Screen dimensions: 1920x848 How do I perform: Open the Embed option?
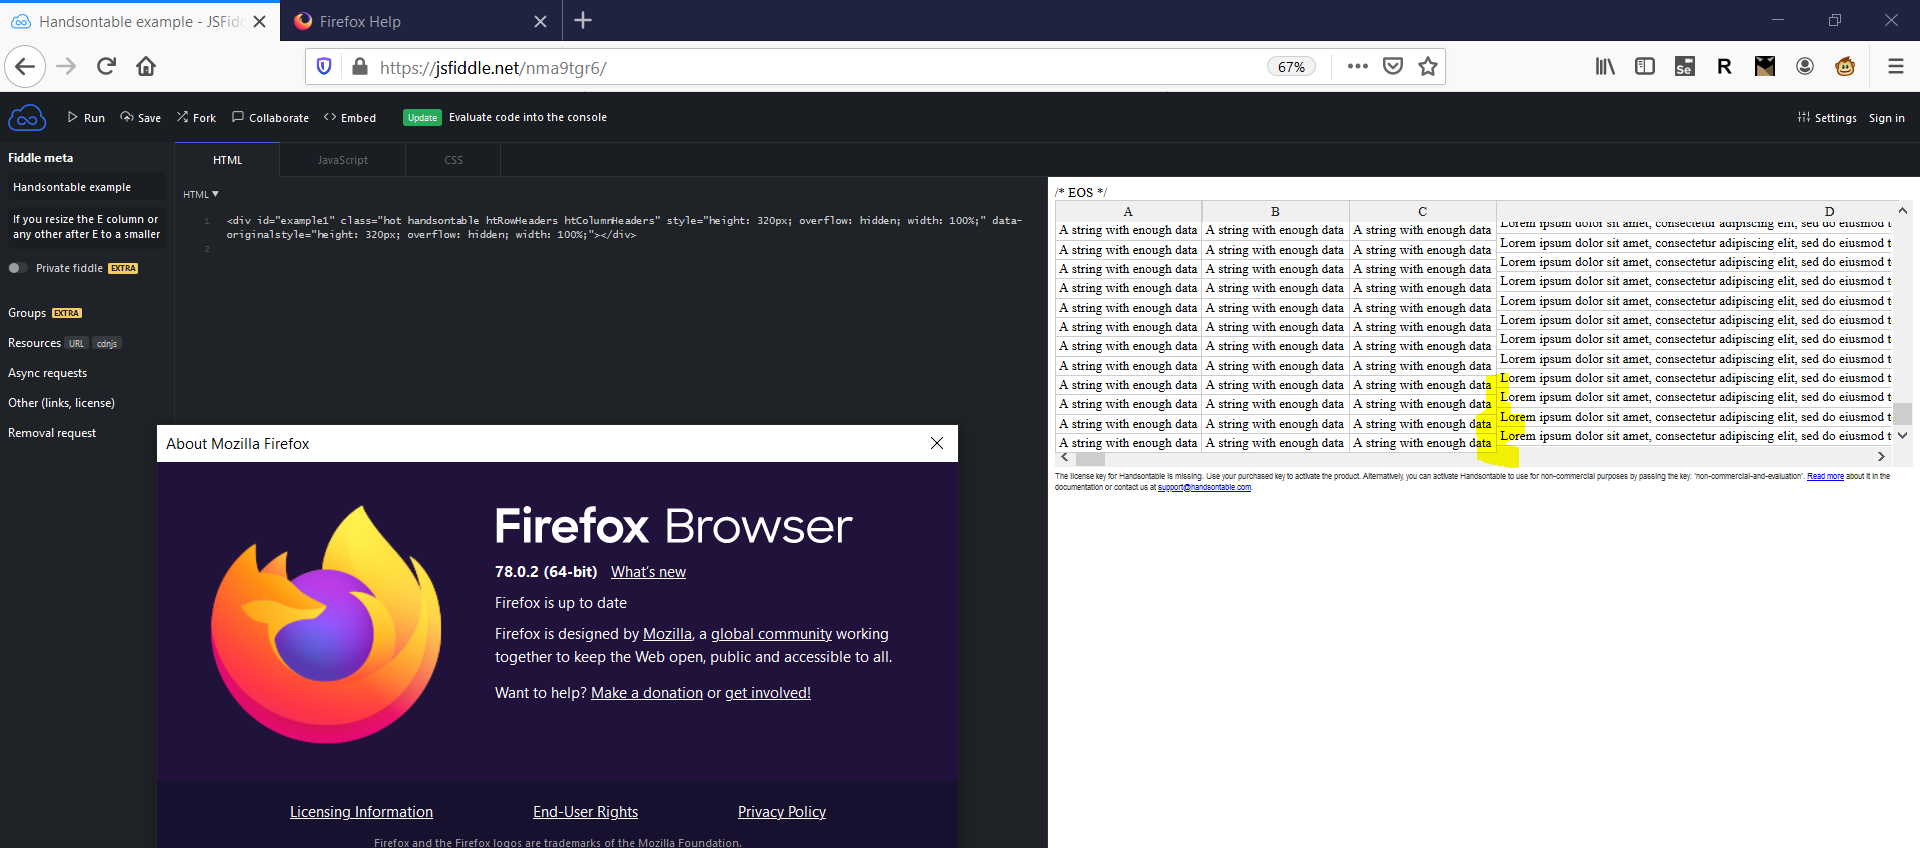click(x=350, y=118)
